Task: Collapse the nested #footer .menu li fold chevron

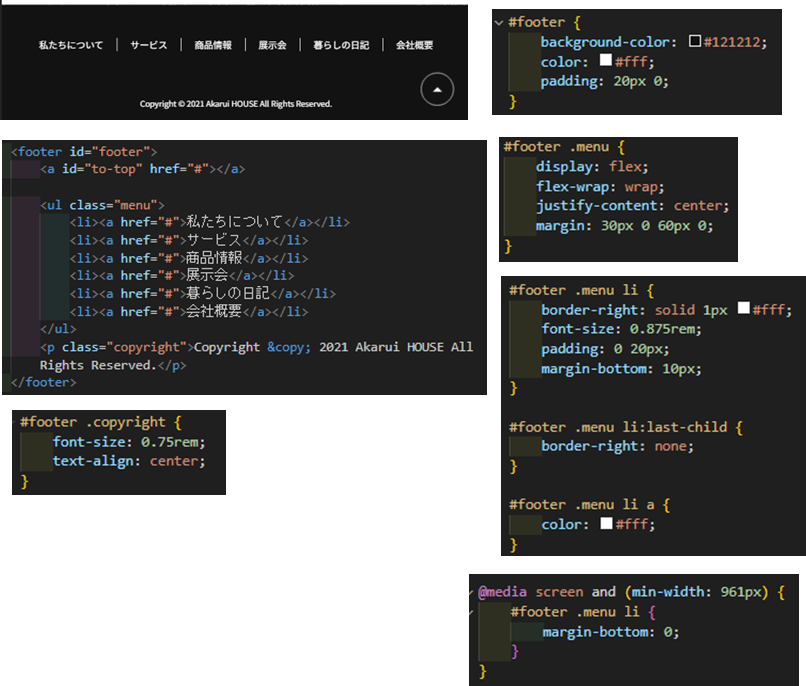Action: 471,612
